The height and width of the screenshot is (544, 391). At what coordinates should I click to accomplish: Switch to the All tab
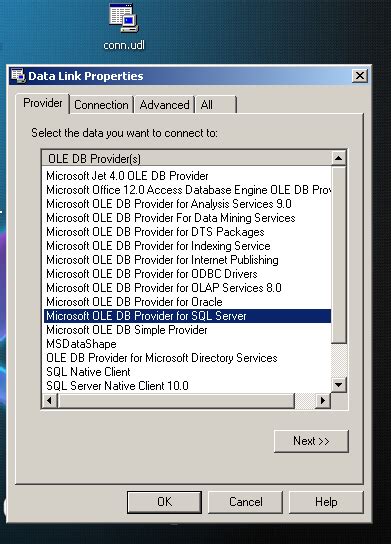(216, 105)
